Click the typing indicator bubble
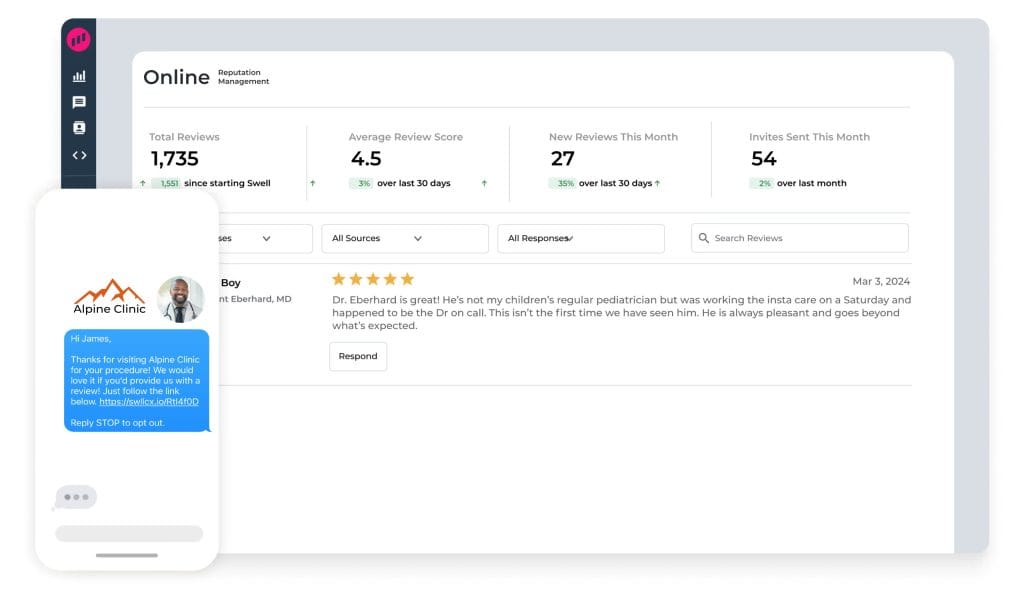The width and height of the screenshot is (1024, 590). click(76, 497)
